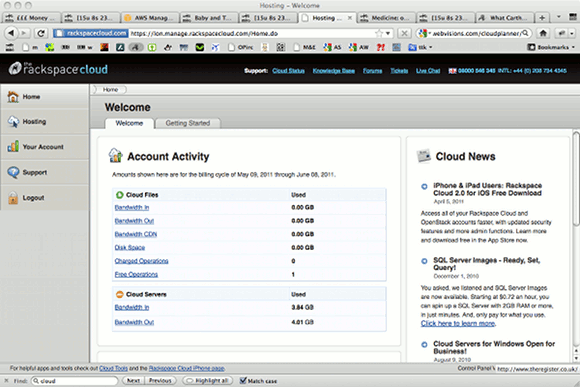Click Previous in the find bar

pyautogui.click(x=160, y=380)
